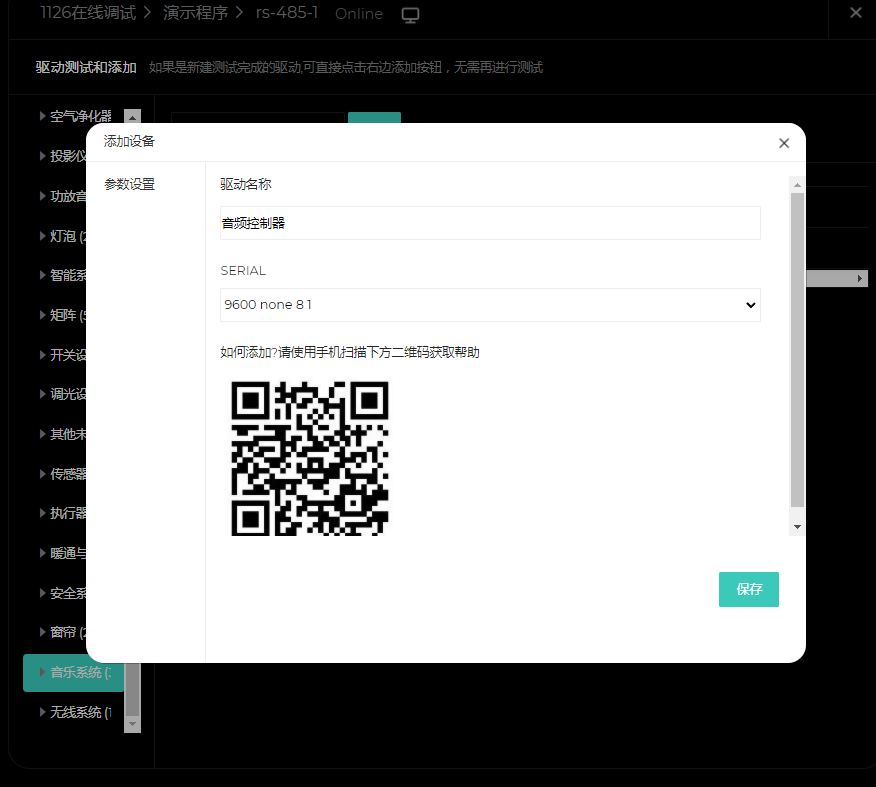This screenshot has width=876, height=787.
Task: Click the 驱动名称 input field
Action: pyautogui.click(x=490, y=223)
